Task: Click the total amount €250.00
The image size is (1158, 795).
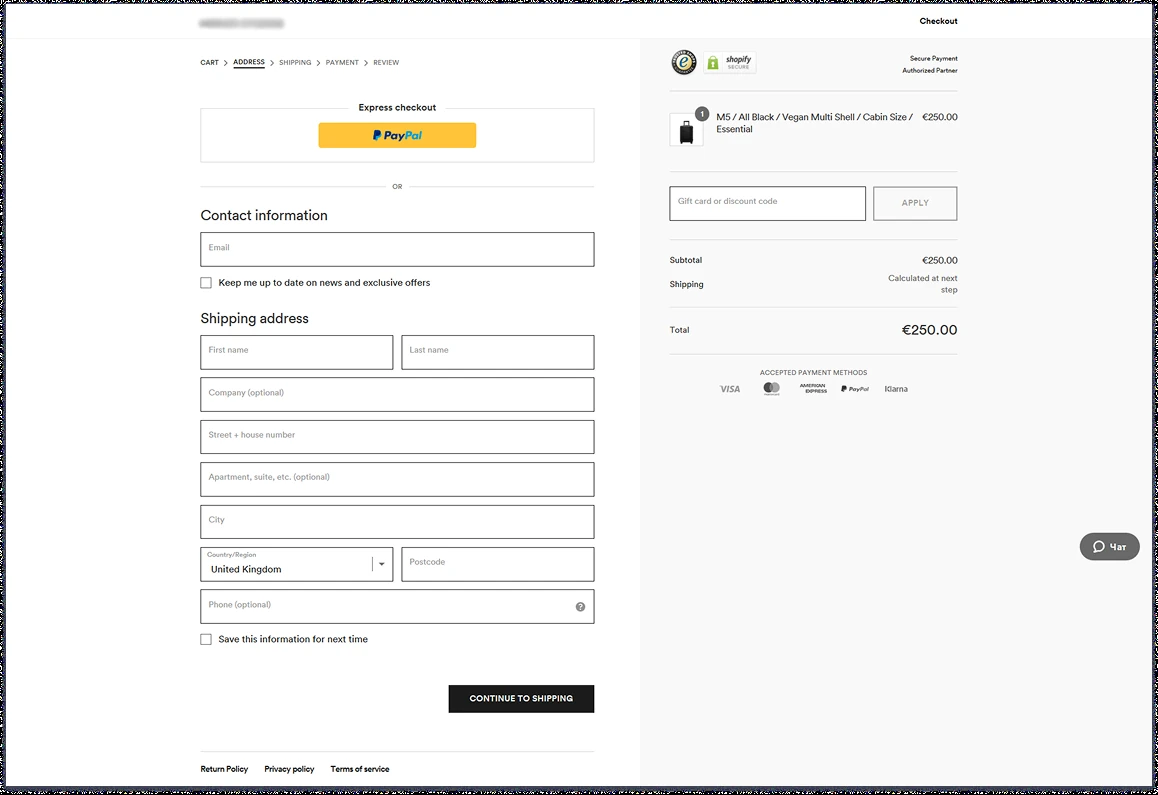Action: point(929,330)
